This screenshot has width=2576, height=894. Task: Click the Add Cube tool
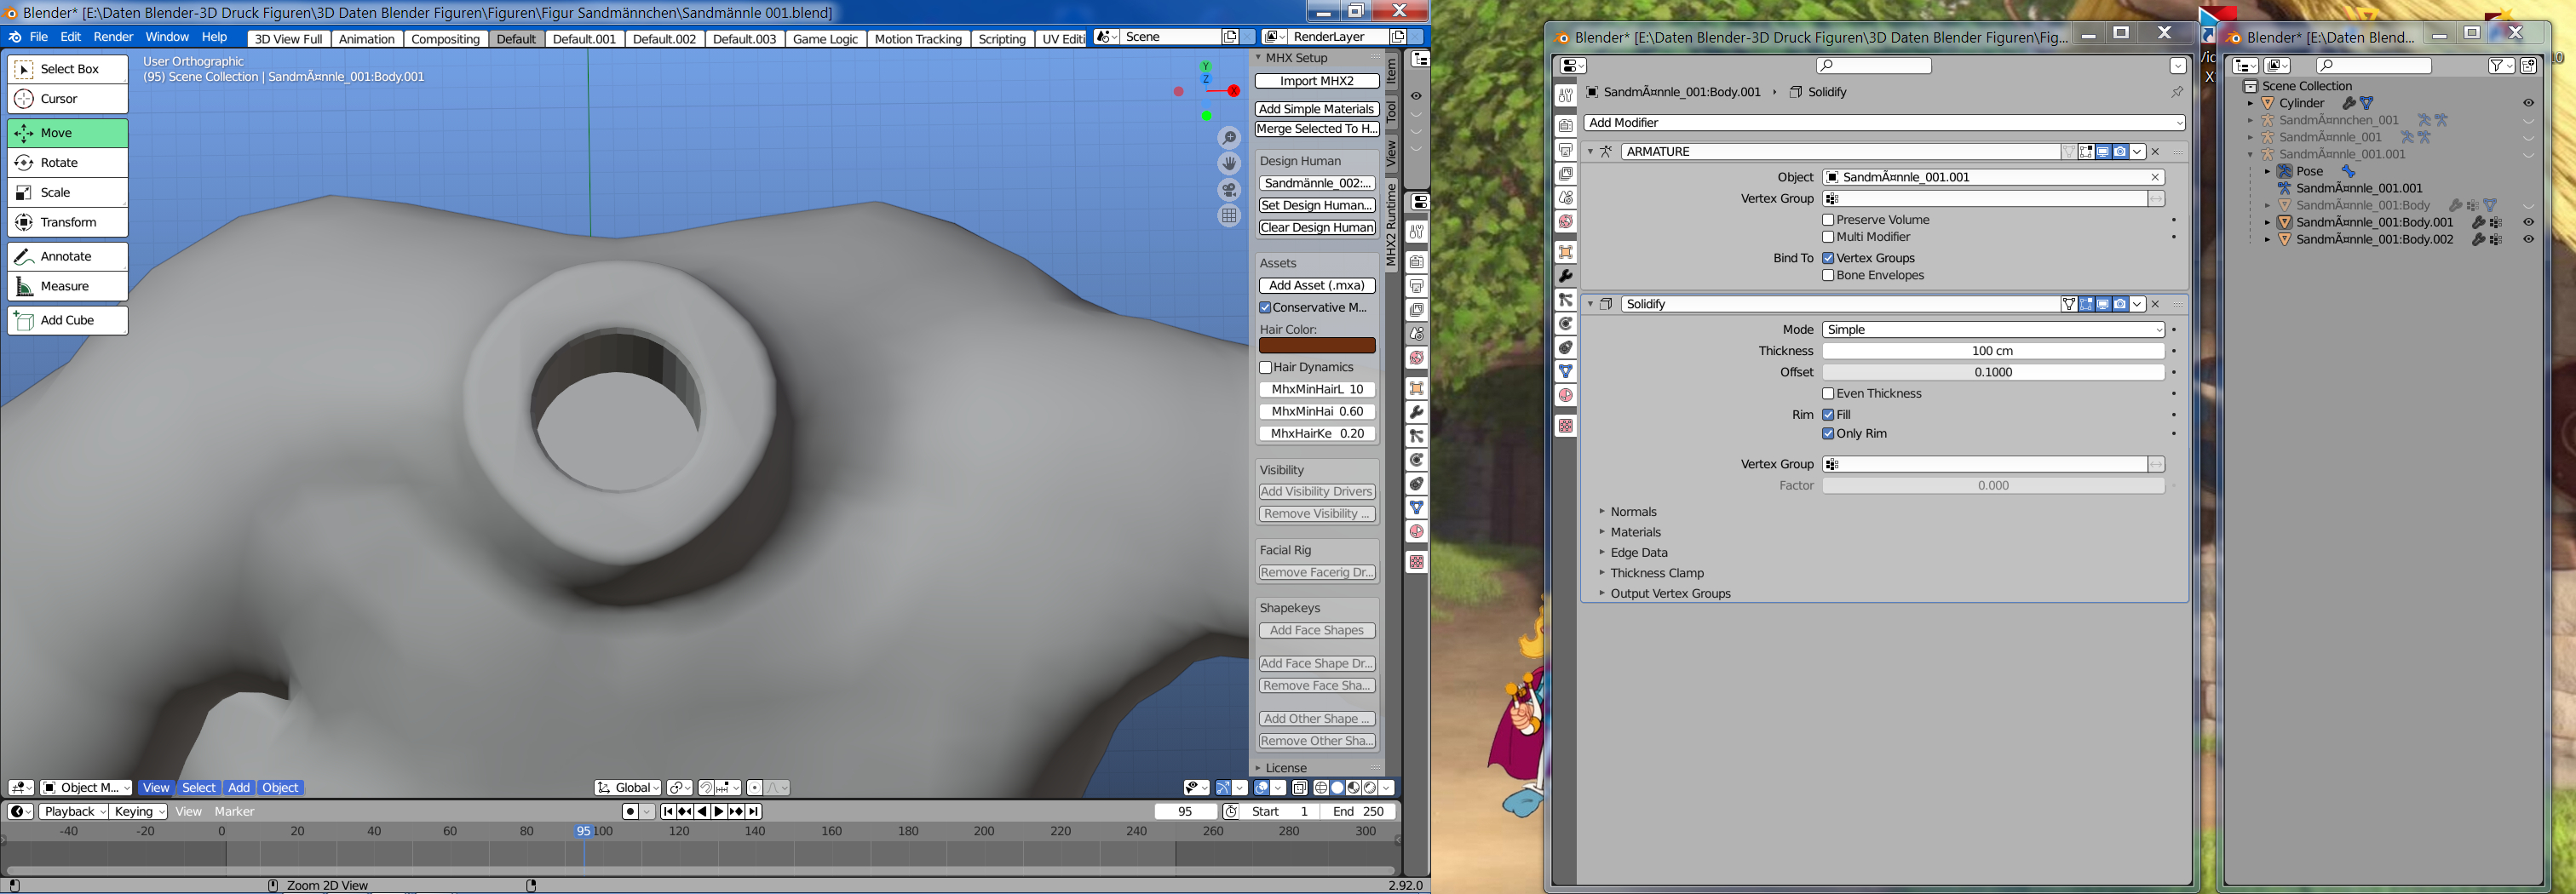[67, 321]
